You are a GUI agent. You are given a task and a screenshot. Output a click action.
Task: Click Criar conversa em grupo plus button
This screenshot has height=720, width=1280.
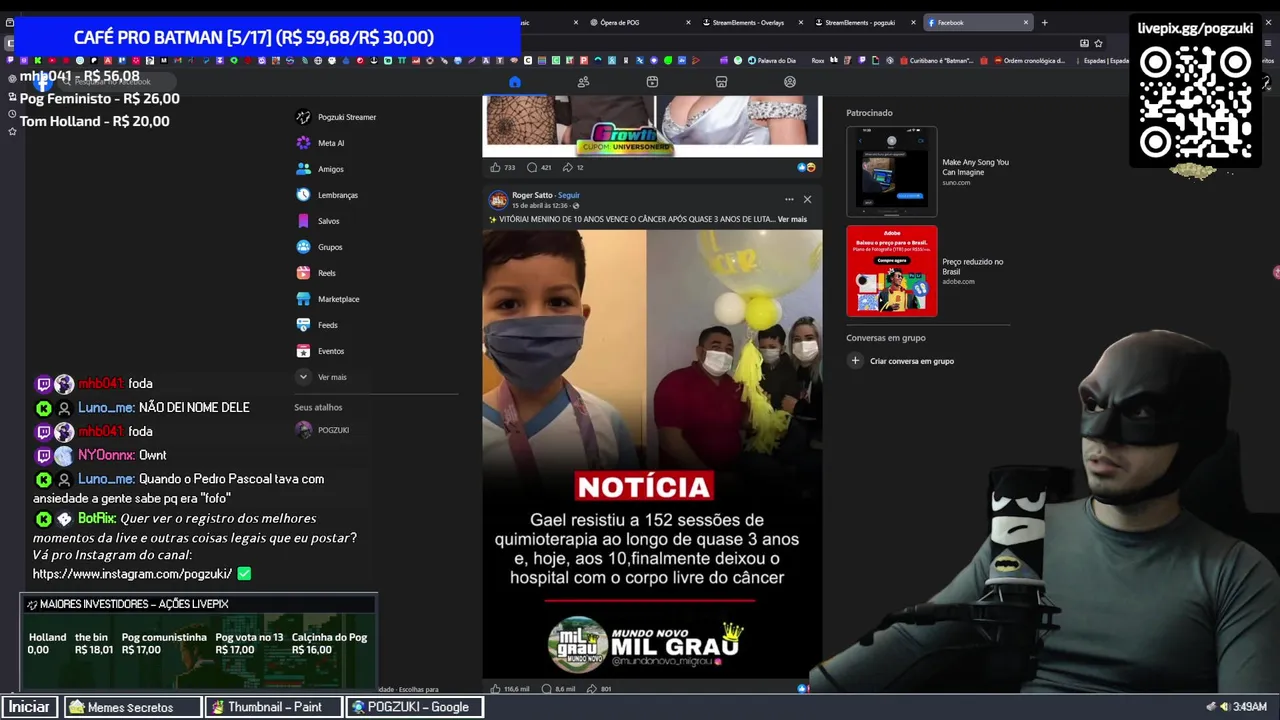[x=855, y=361]
